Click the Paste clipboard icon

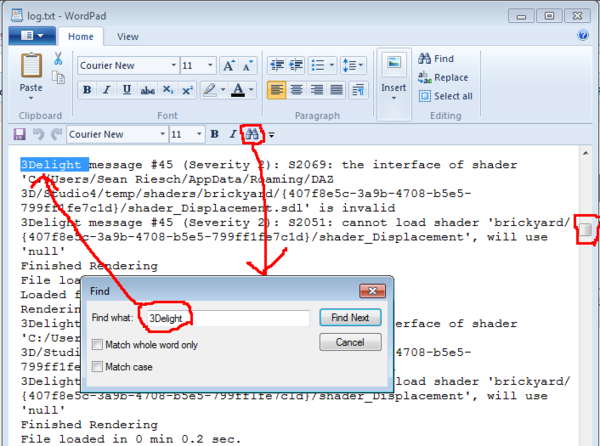point(31,65)
